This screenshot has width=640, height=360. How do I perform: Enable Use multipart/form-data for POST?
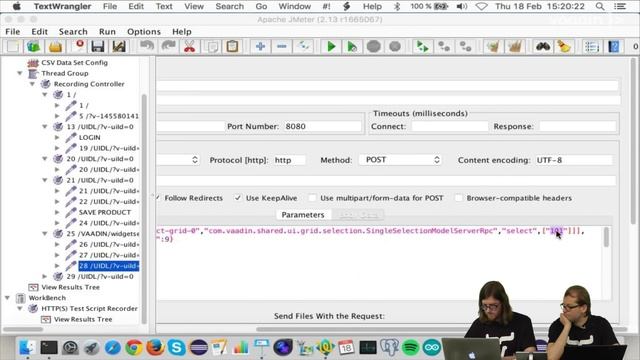(312, 198)
